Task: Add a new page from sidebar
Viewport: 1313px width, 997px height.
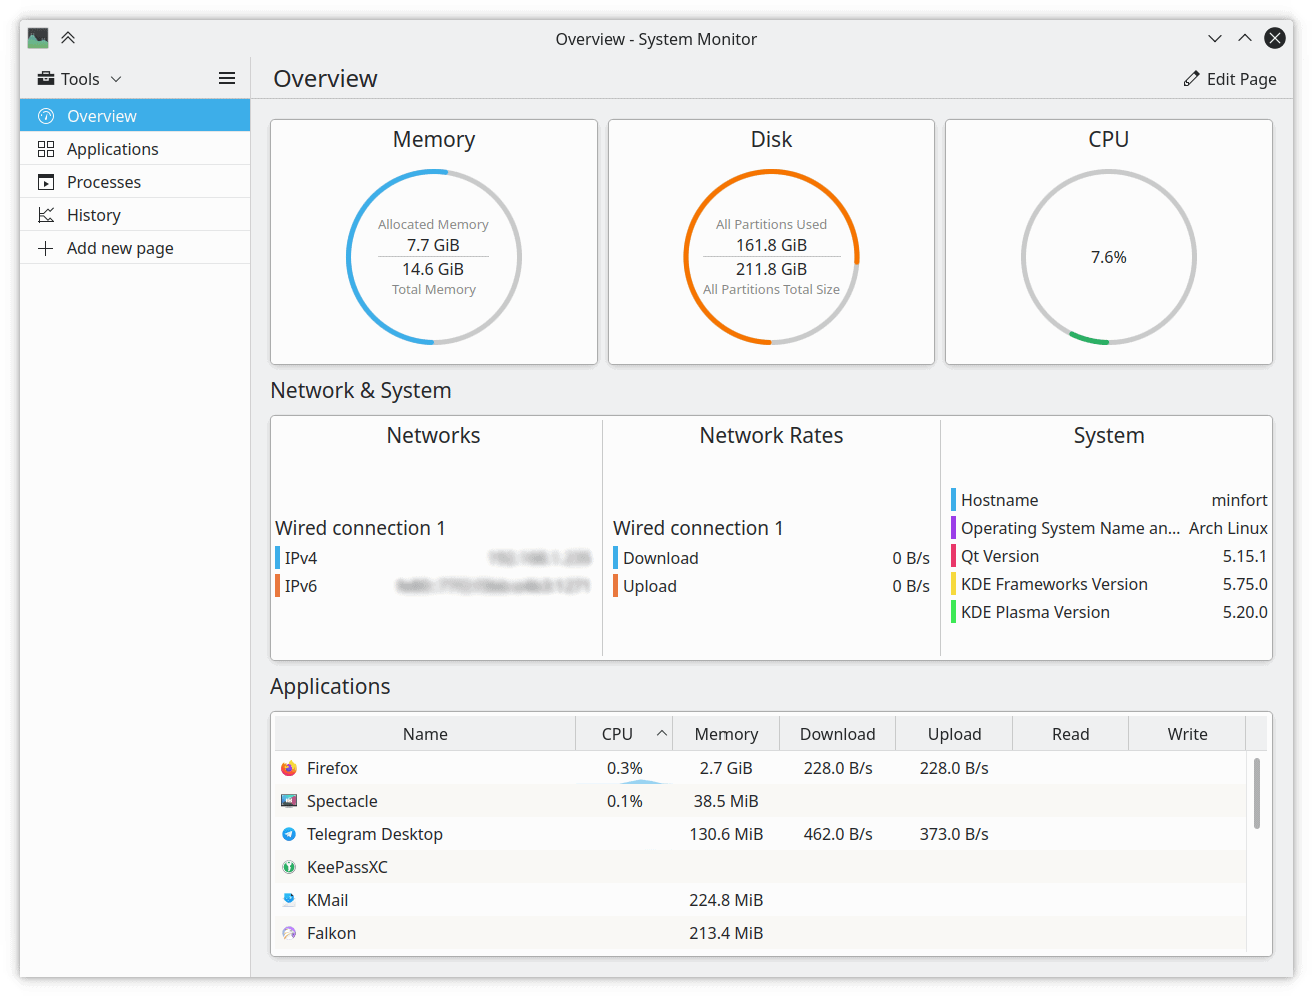Action: point(135,248)
